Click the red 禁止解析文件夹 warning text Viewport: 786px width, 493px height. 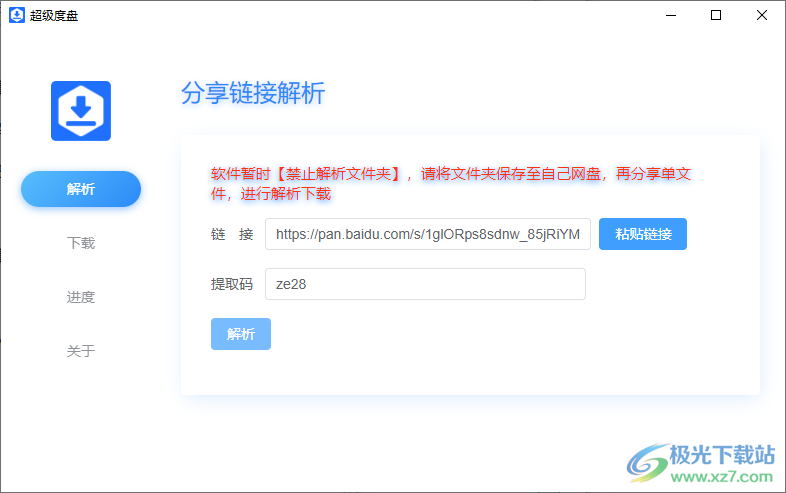point(451,184)
